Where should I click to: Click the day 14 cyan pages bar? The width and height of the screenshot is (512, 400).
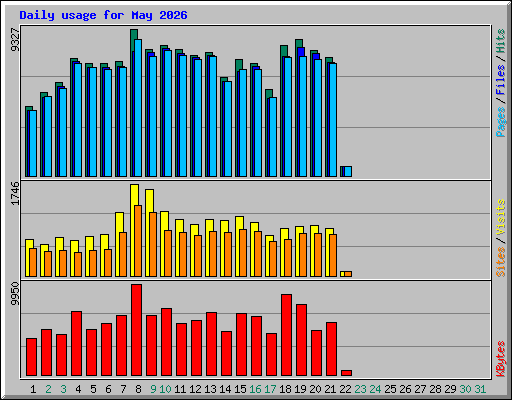228,129
